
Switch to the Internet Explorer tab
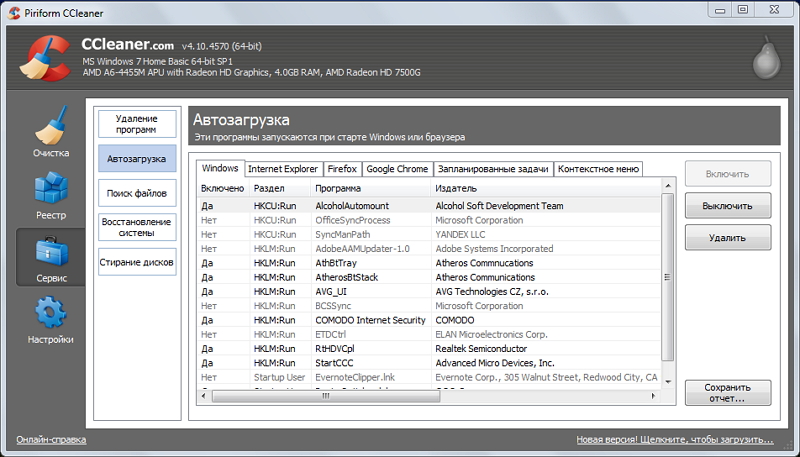click(x=282, y=169)
